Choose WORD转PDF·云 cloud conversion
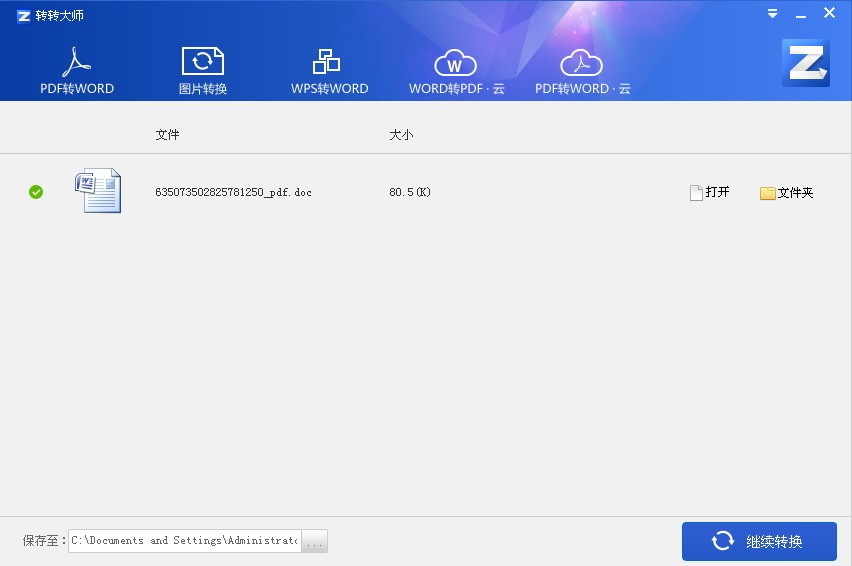The image size is (852, 566). pos(456,71)
